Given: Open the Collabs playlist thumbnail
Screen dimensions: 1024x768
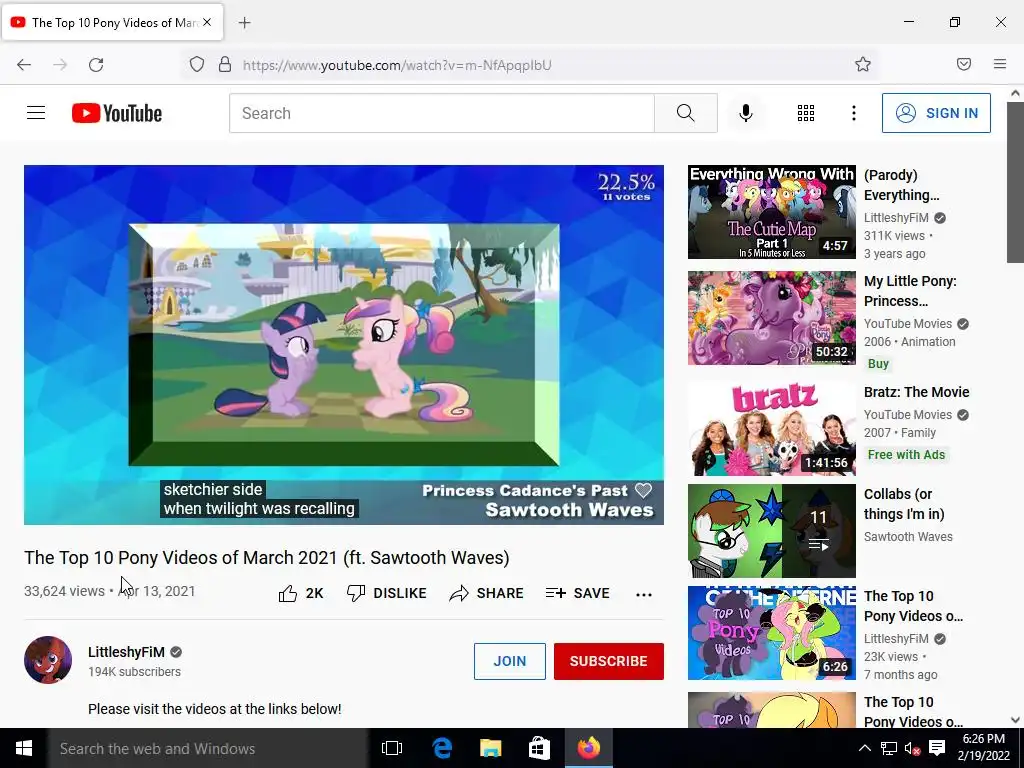Looking at the screenshot, I should (771, 530).
